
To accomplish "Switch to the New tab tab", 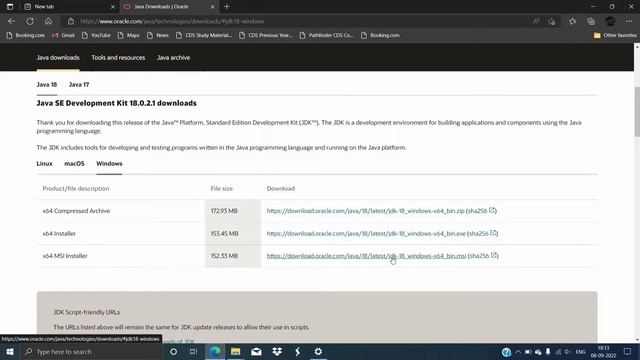I will tap(69, 7).
